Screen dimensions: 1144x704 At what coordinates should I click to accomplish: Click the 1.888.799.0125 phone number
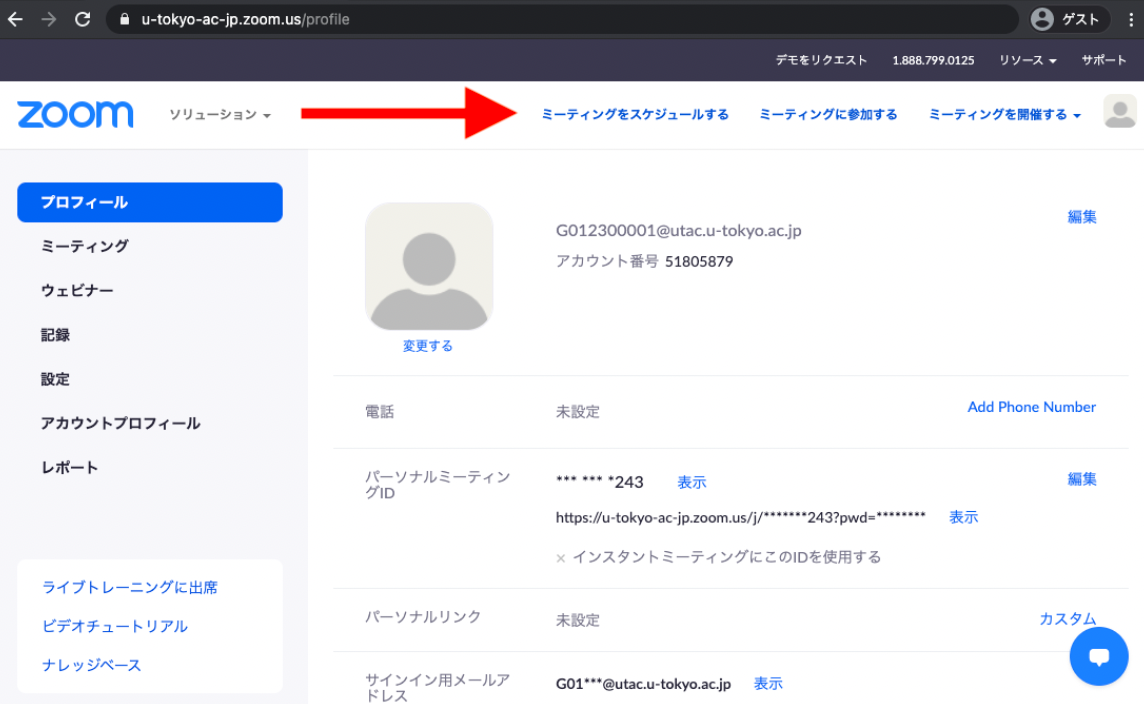[x=933, y=61]
